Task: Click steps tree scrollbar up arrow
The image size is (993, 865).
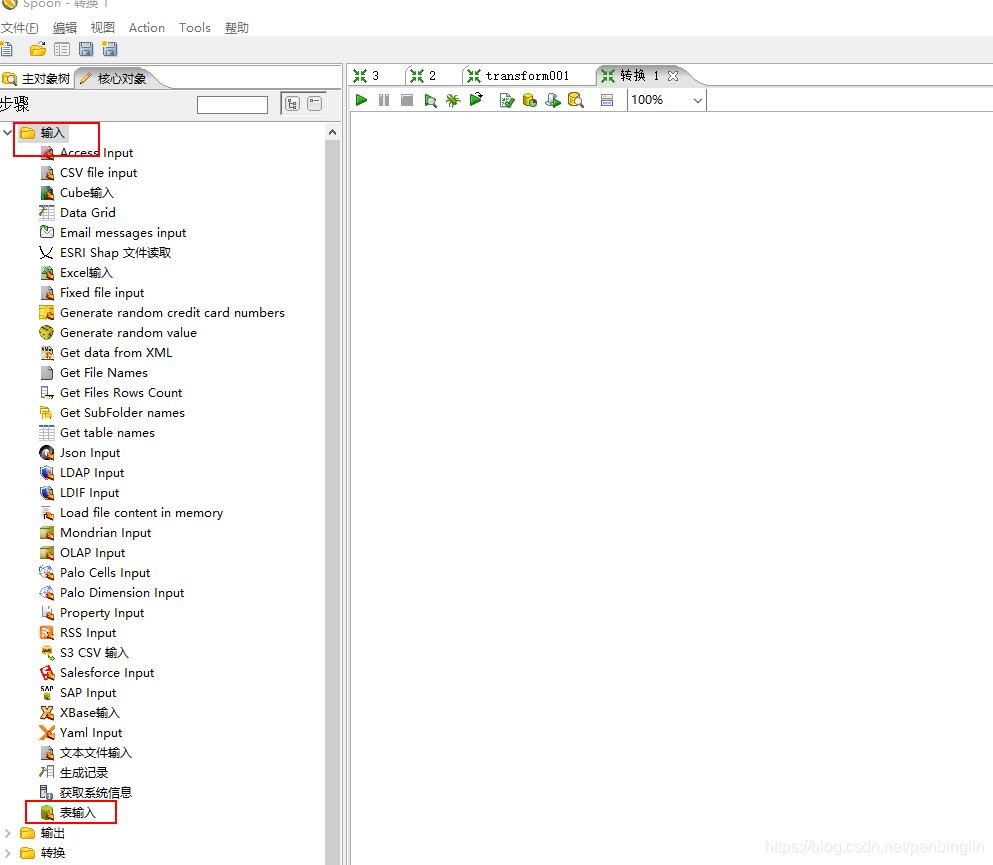Action: pos(332,132)
